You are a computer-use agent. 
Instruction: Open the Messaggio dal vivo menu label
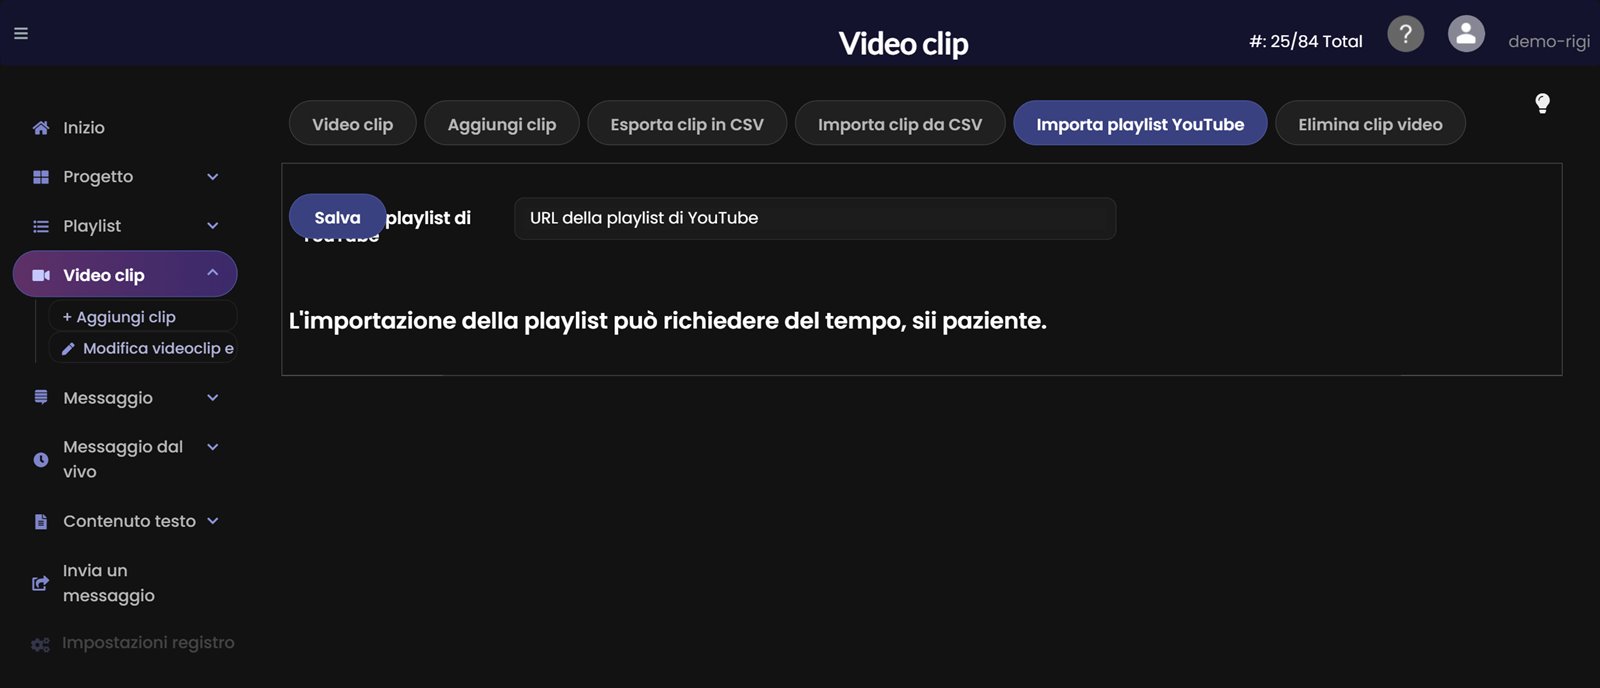click(123, 459)
